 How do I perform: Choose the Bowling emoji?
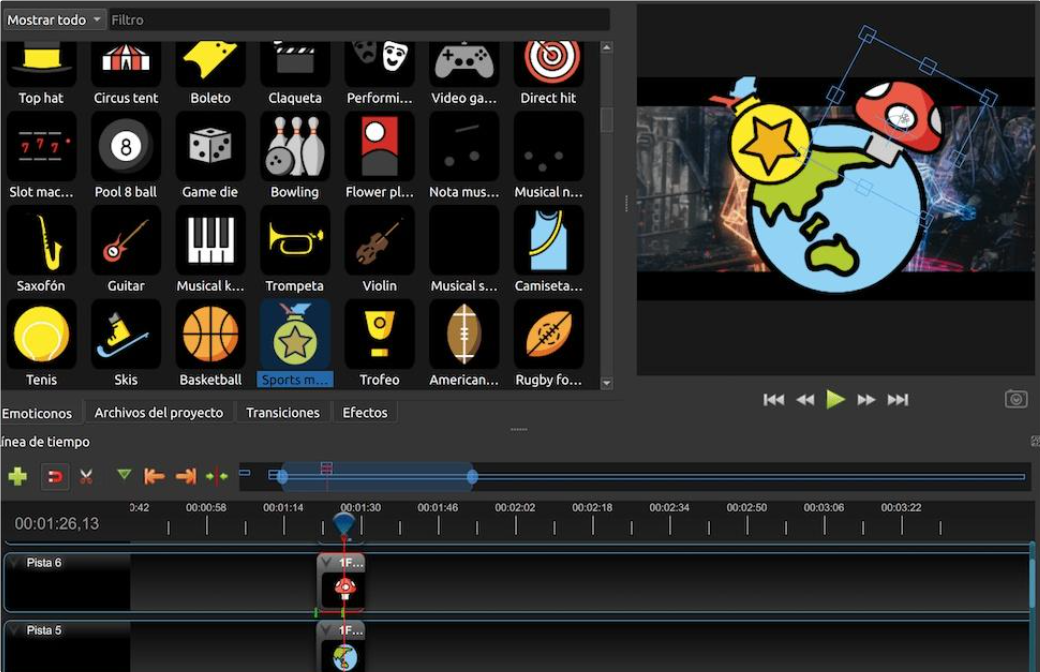(294, 156)
